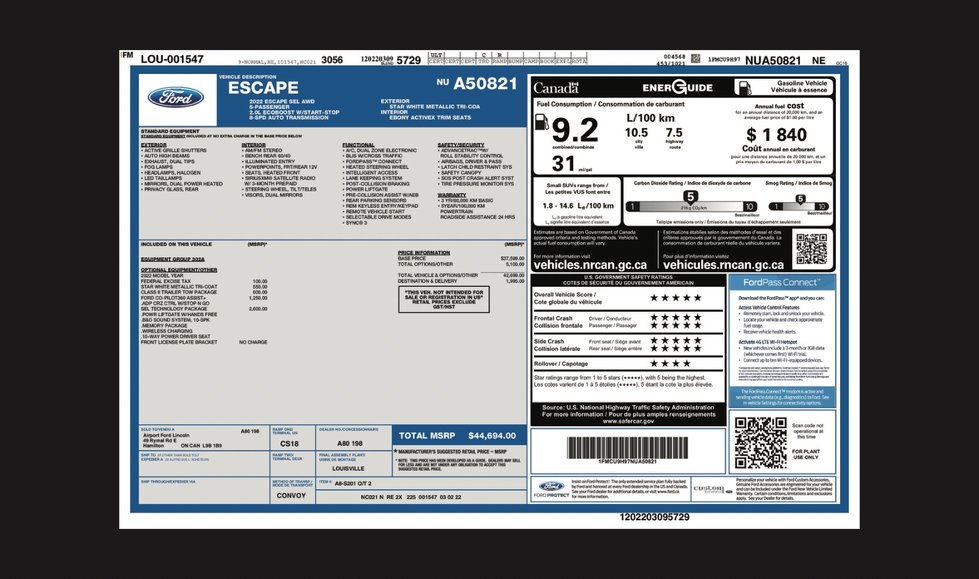Viewport: 979px width, 579px height.
Task: Click the Rollover rating row
Action: tap(627, 364)
